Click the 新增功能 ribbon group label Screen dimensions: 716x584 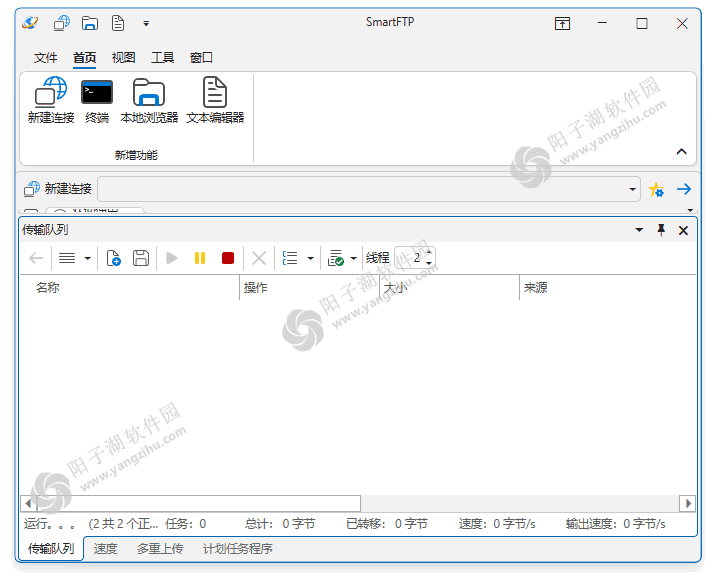[136, 155]
